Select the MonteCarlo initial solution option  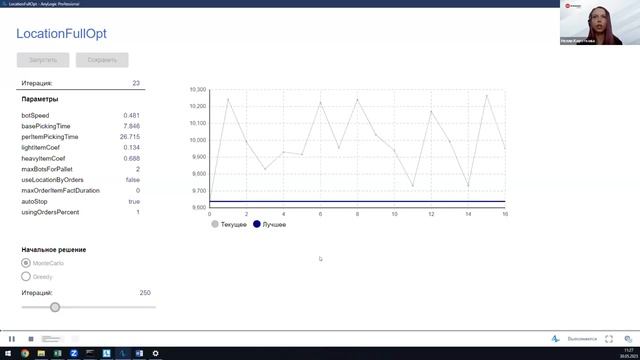[x=26, y=263]
